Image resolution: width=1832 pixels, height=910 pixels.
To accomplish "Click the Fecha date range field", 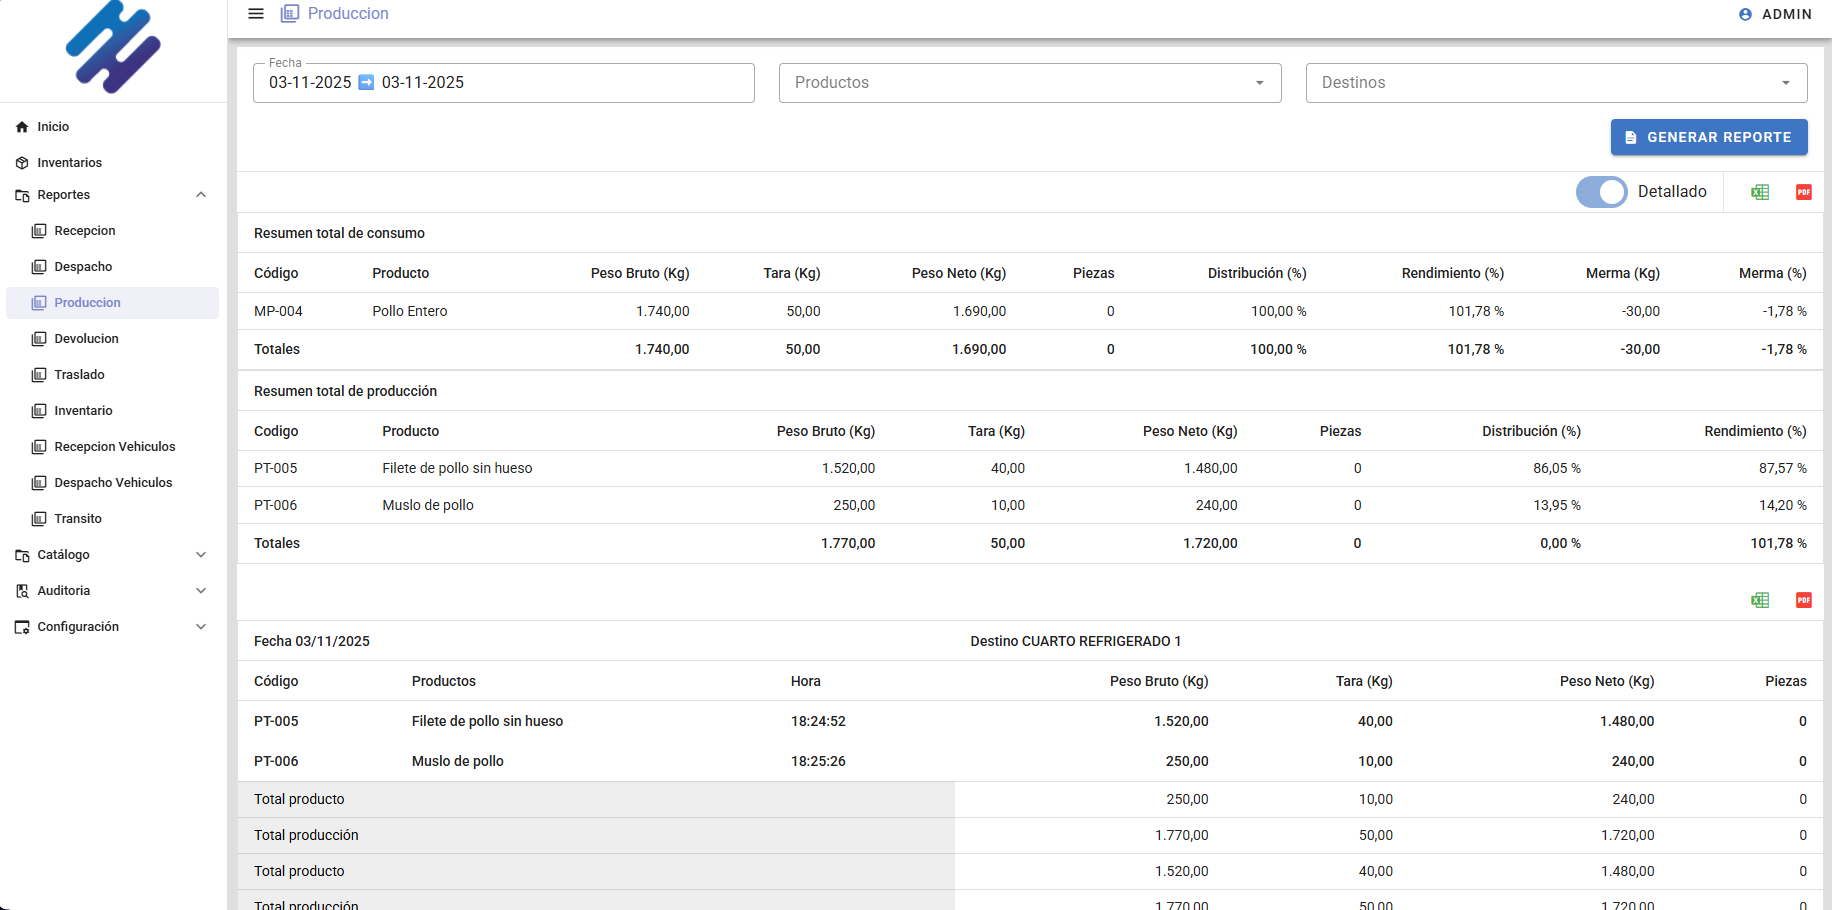I will [x=503, y=83].
